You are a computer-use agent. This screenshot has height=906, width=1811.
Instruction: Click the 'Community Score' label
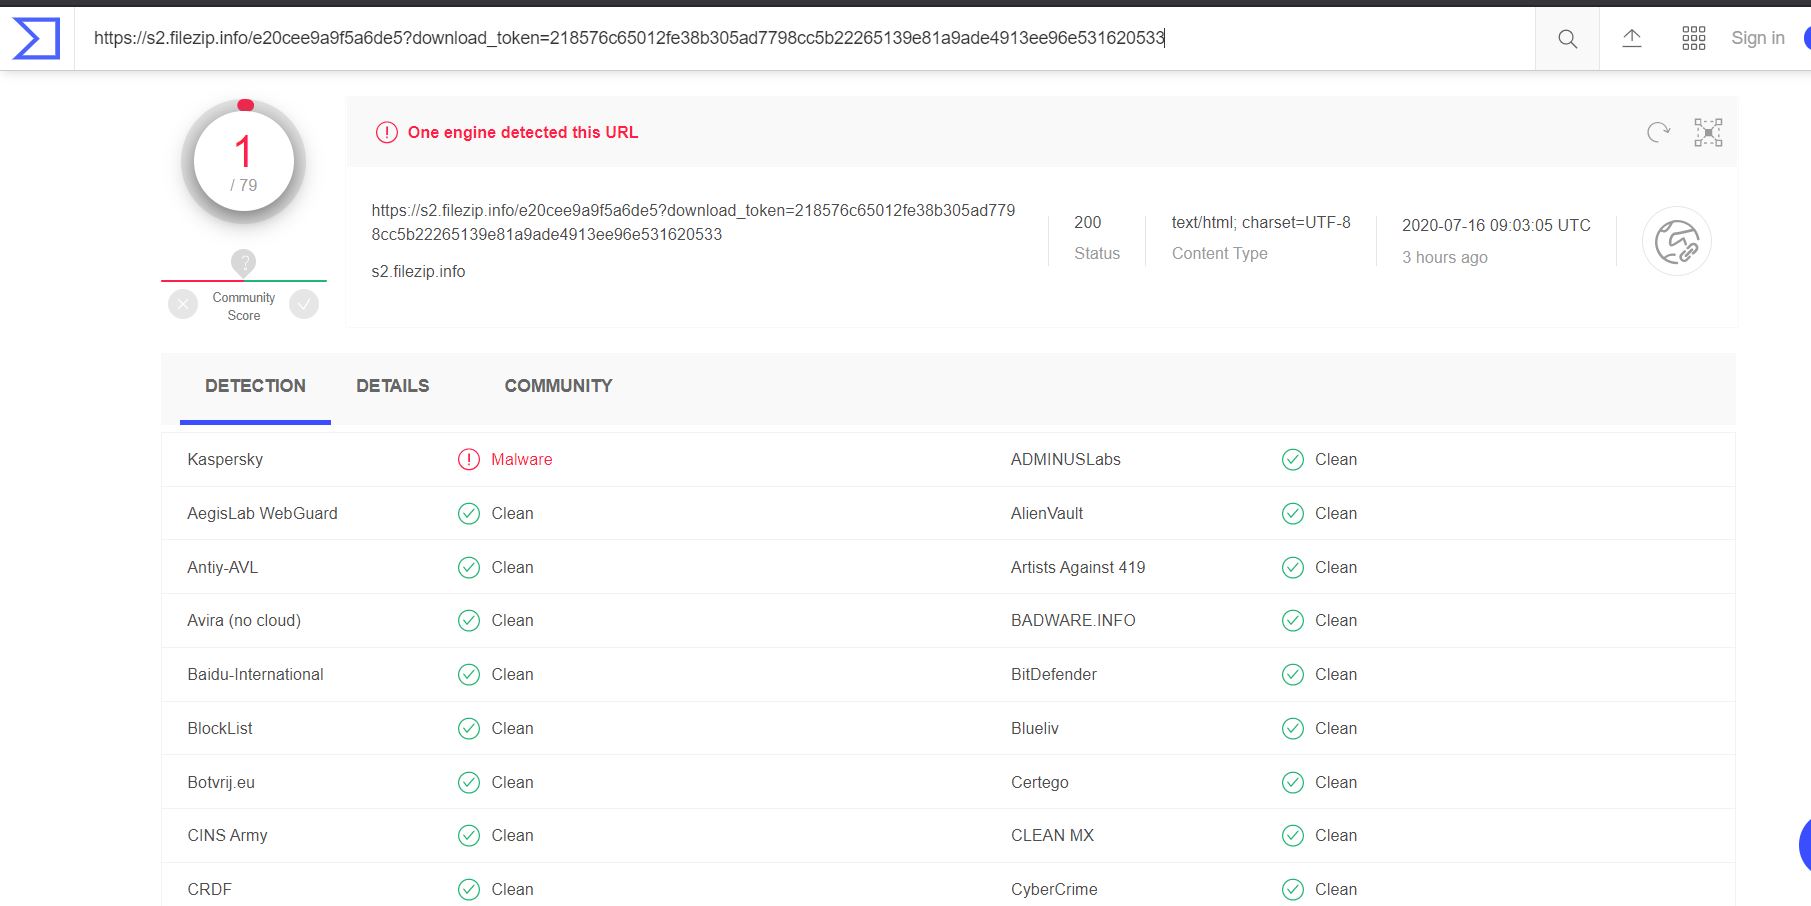[x=244, y=306]
